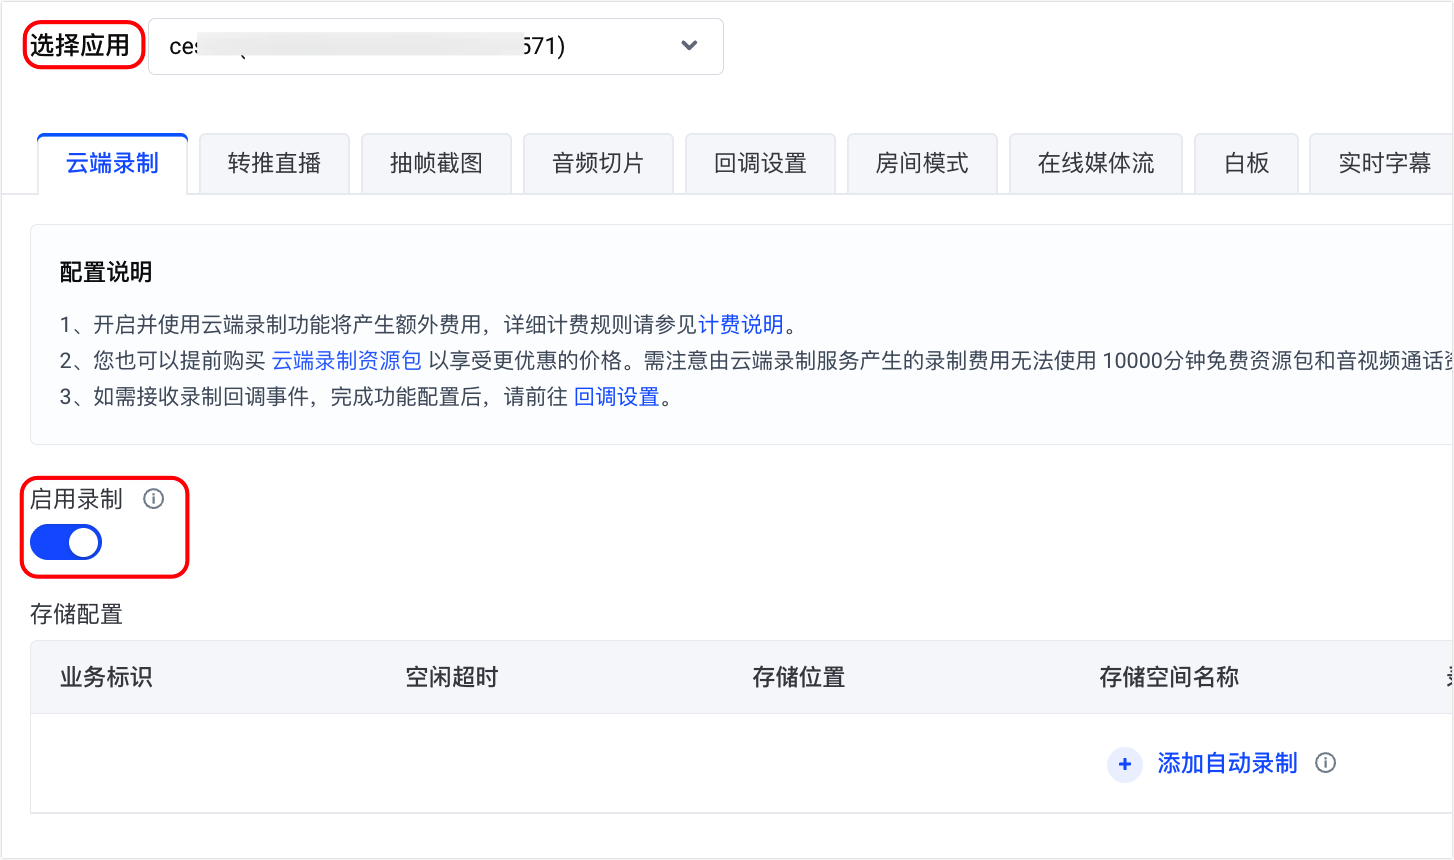The width and height of the screenshot is (1454, 860).
Task: Switch to the 转推直播 tab
Action: [274, 163]
